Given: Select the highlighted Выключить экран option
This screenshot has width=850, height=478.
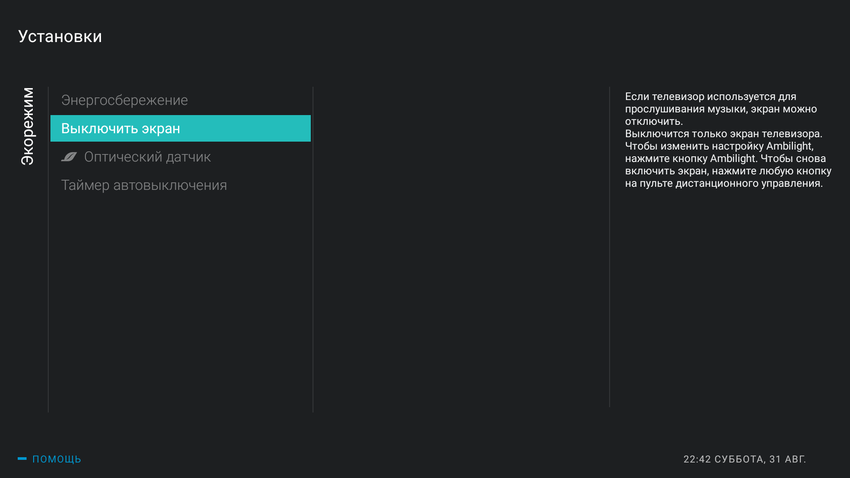Looking at the screenshot, I should pyautogui.click(x=180, y=128).
